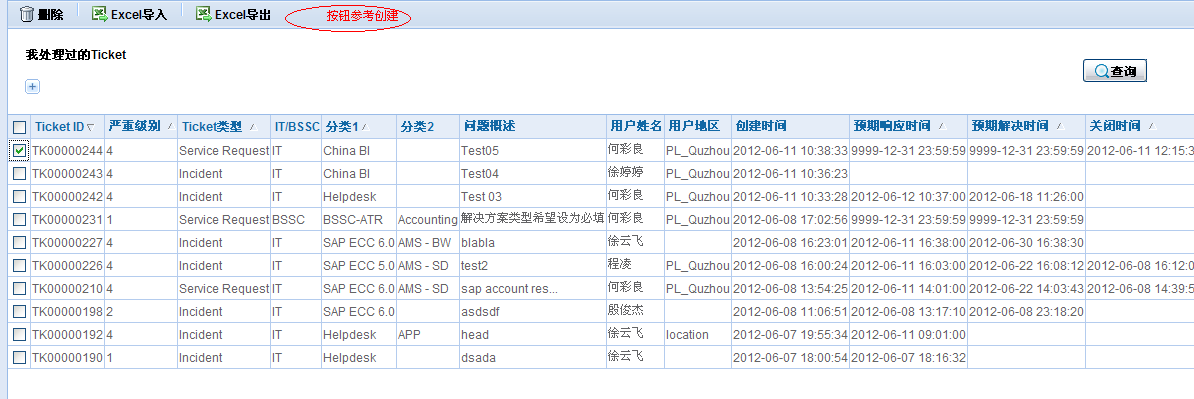
Task: Expand the plus filter panel icon
Action: click(33, 87)
